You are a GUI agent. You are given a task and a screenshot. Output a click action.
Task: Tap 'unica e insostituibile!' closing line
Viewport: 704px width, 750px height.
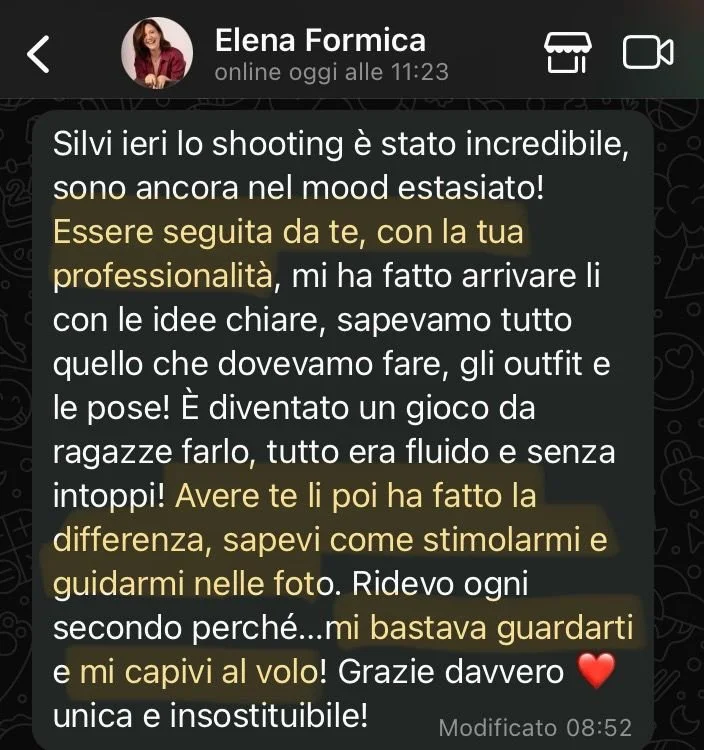click(210, 716)
